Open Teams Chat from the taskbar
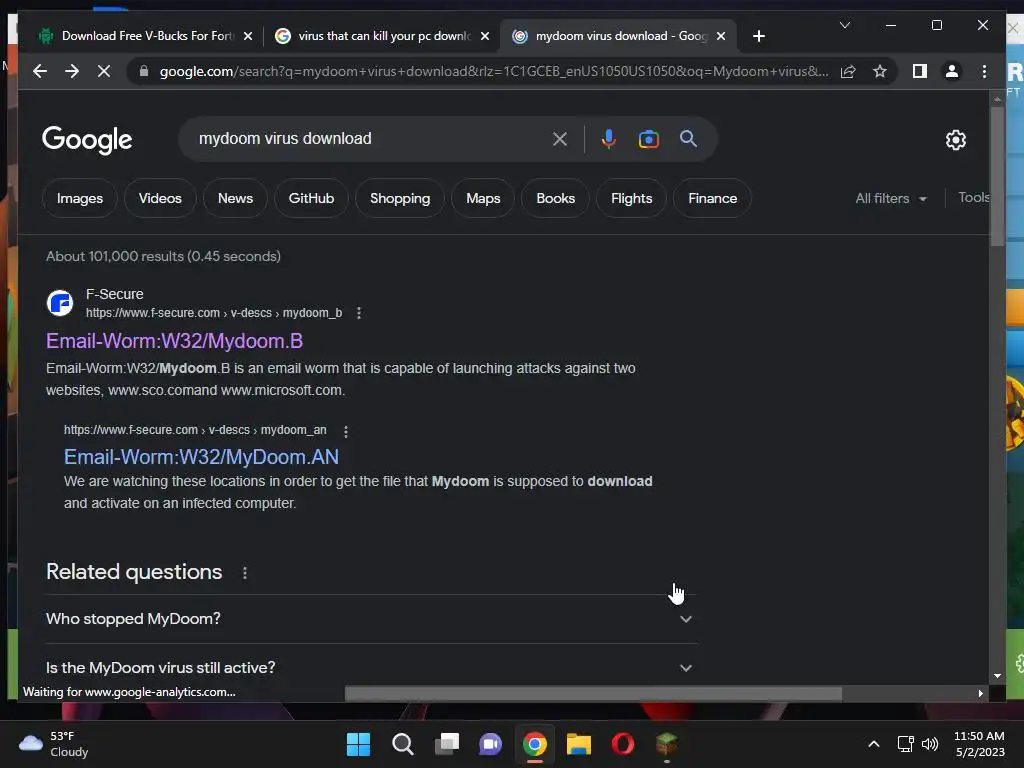The height and width of the screenshot is (768, 1024). click(490, 744)
